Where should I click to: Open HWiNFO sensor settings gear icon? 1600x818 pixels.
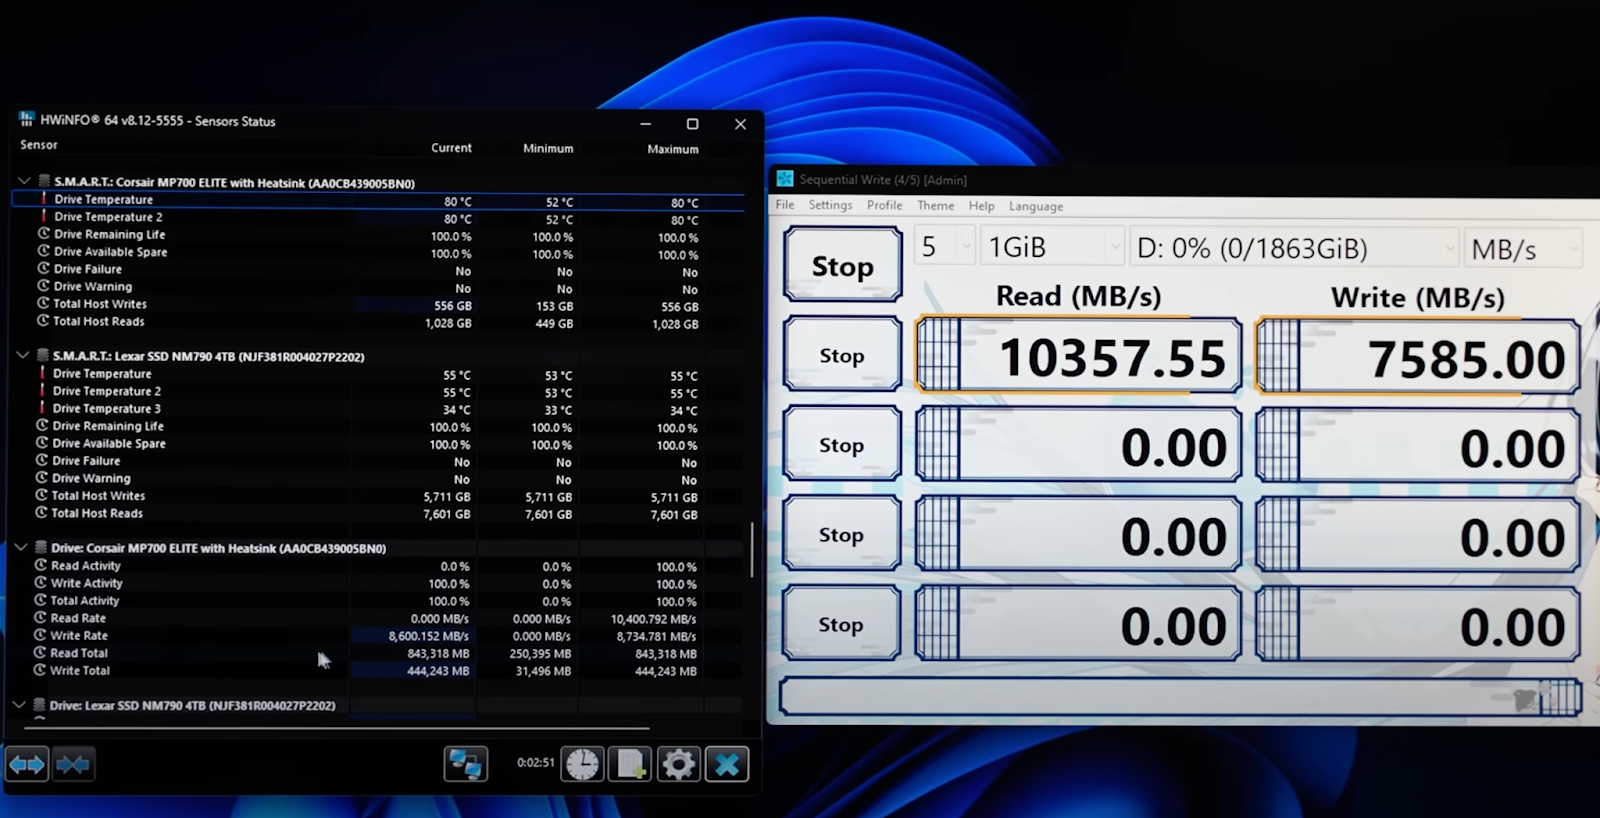click(678, 764)
